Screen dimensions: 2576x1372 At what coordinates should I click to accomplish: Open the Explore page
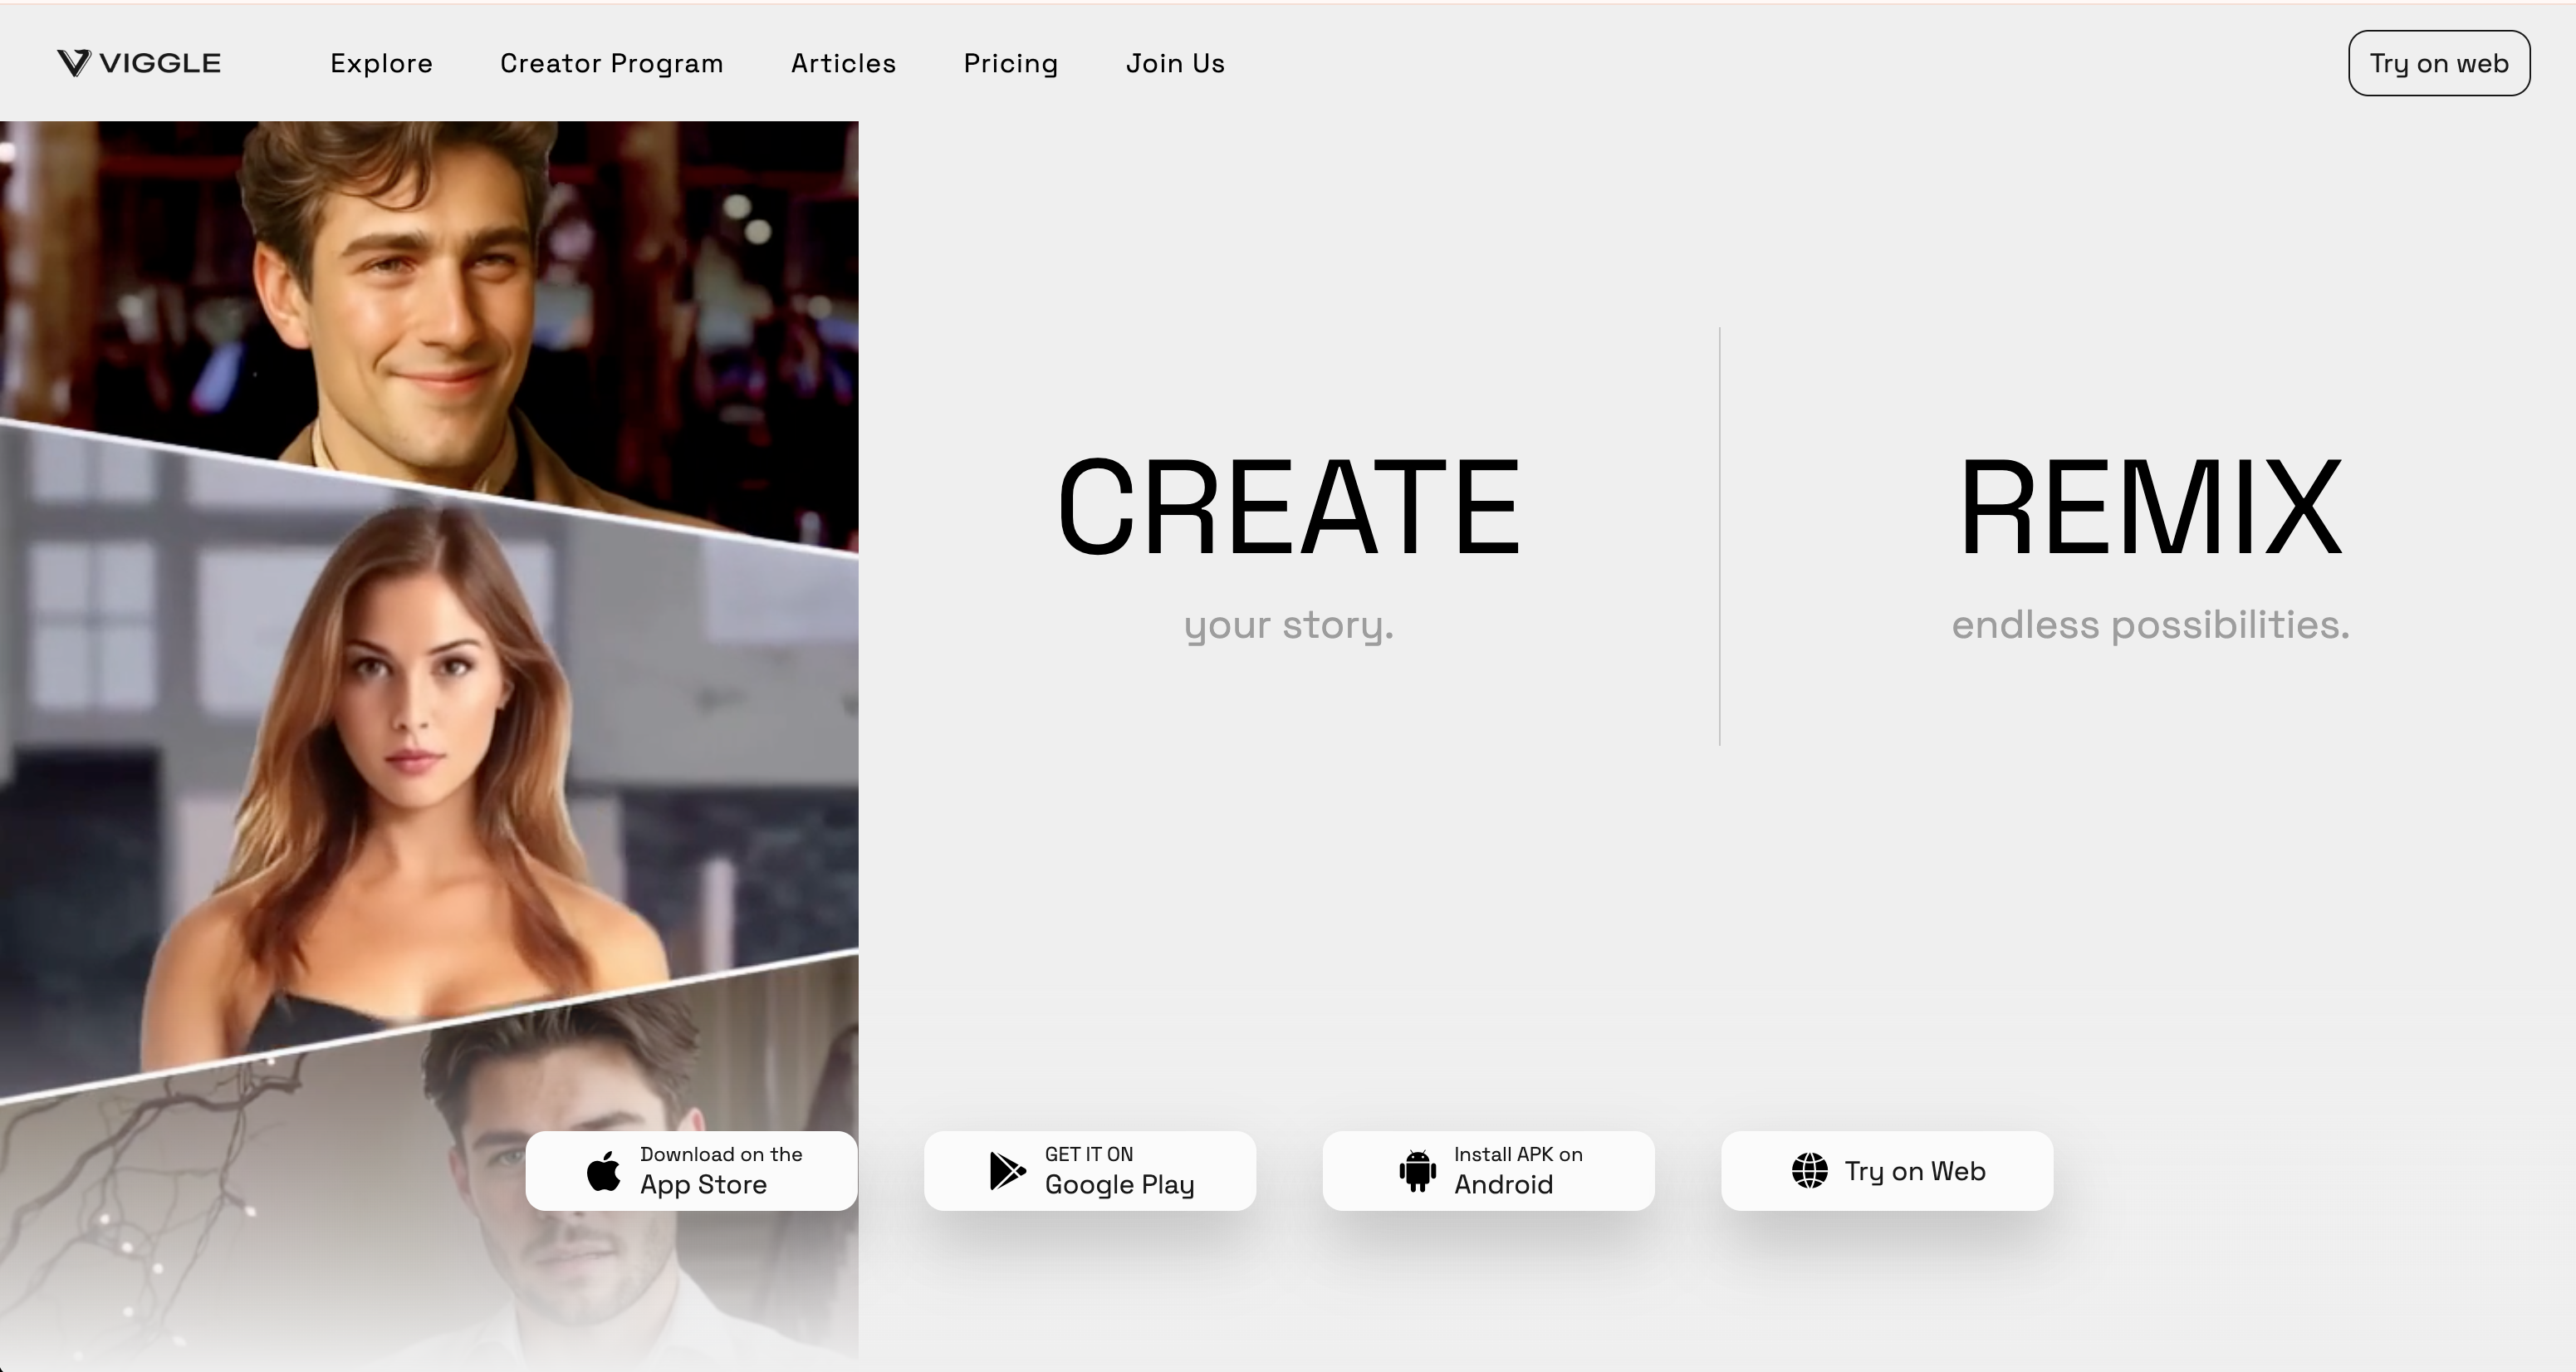tap(381, 63)
